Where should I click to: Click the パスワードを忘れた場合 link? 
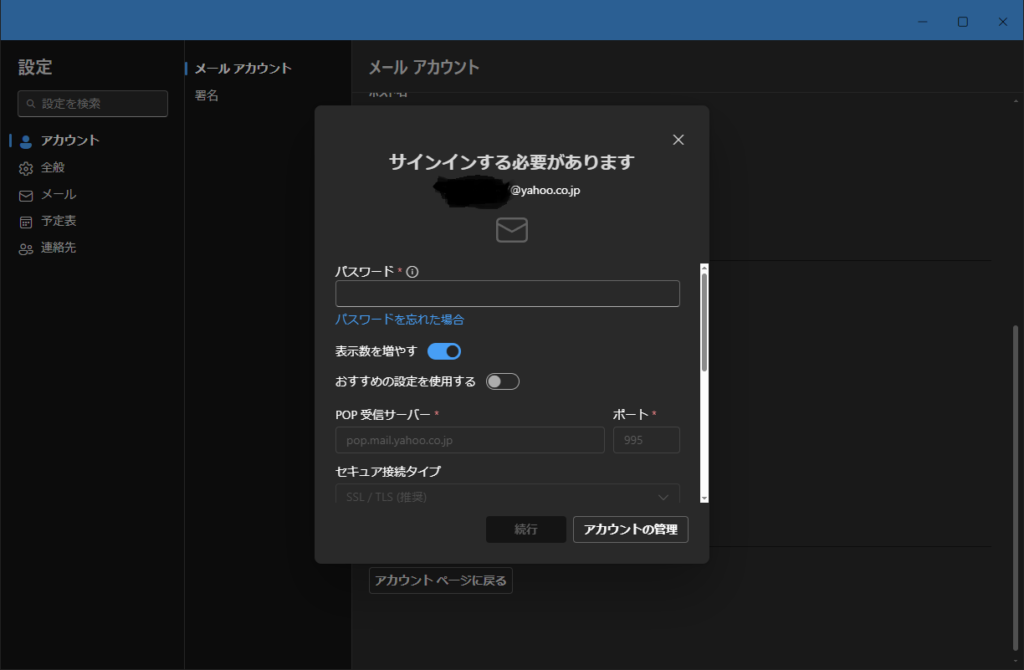[x=399, y=320]
